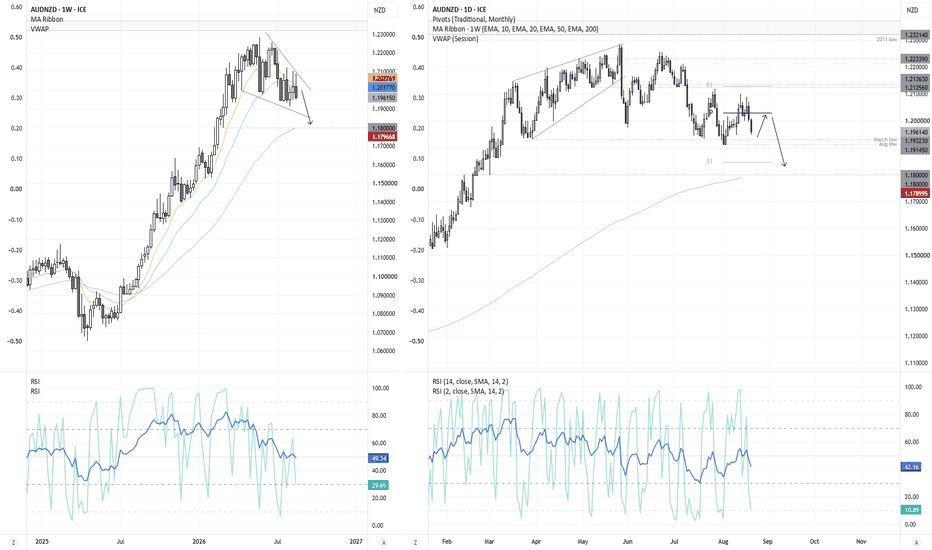Screen dimensions: 932x550
Task: Select the orange 1.202761 price label
Action: [x=383, y=78]
